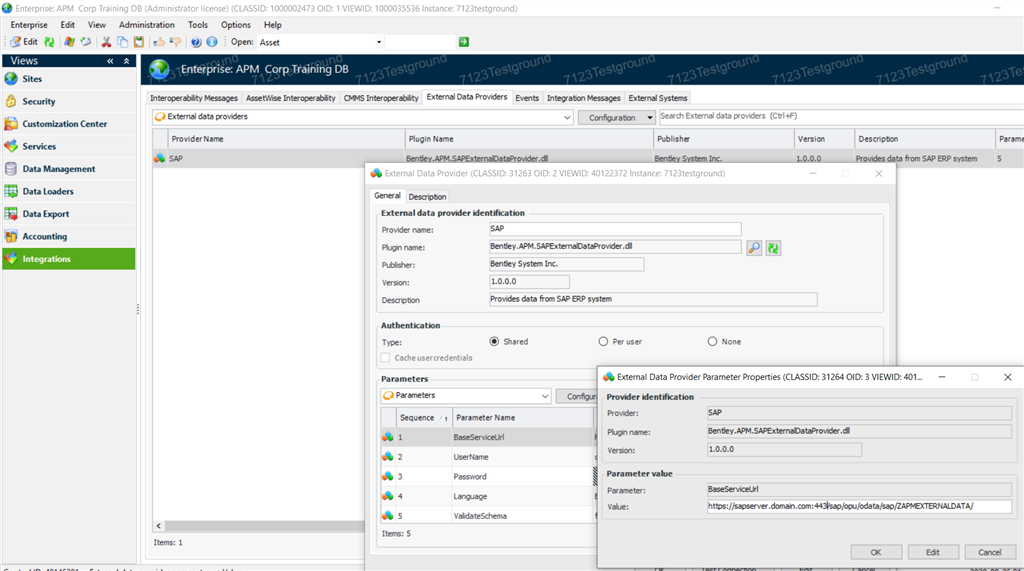The image size is (1024, 571).
Task: Click the thumbs-down icon in toolbar
Action: pos(175,42)
